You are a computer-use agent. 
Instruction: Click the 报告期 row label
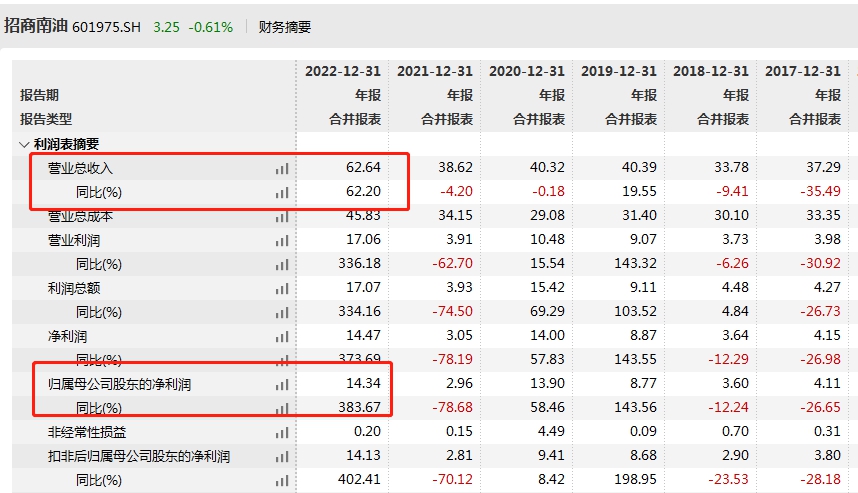point(39,95)
